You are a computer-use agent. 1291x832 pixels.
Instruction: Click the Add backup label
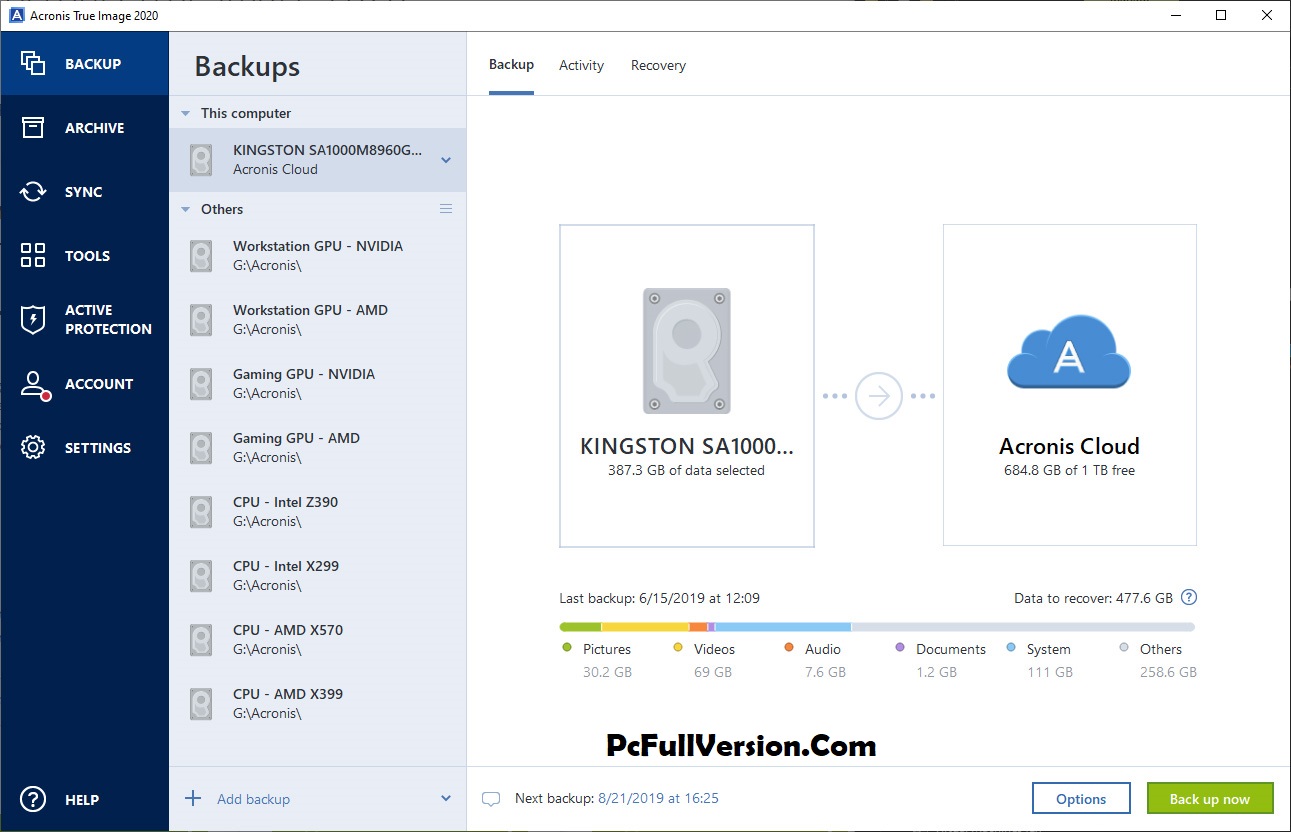253,799
